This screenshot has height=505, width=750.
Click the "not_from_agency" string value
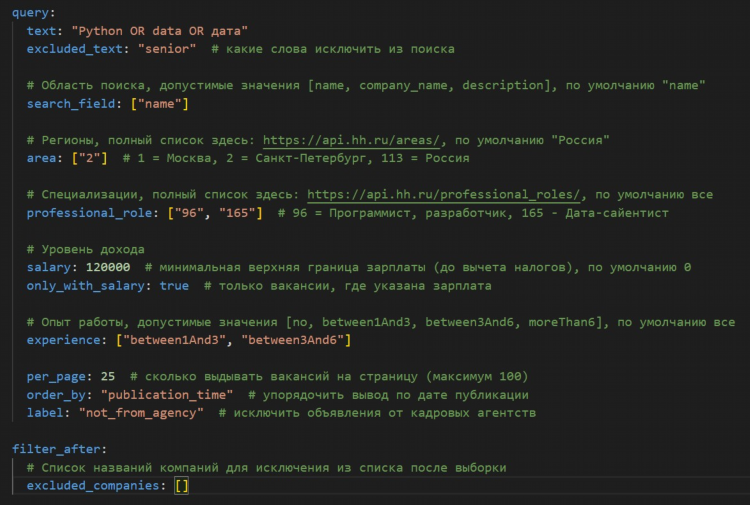(141, 413)
